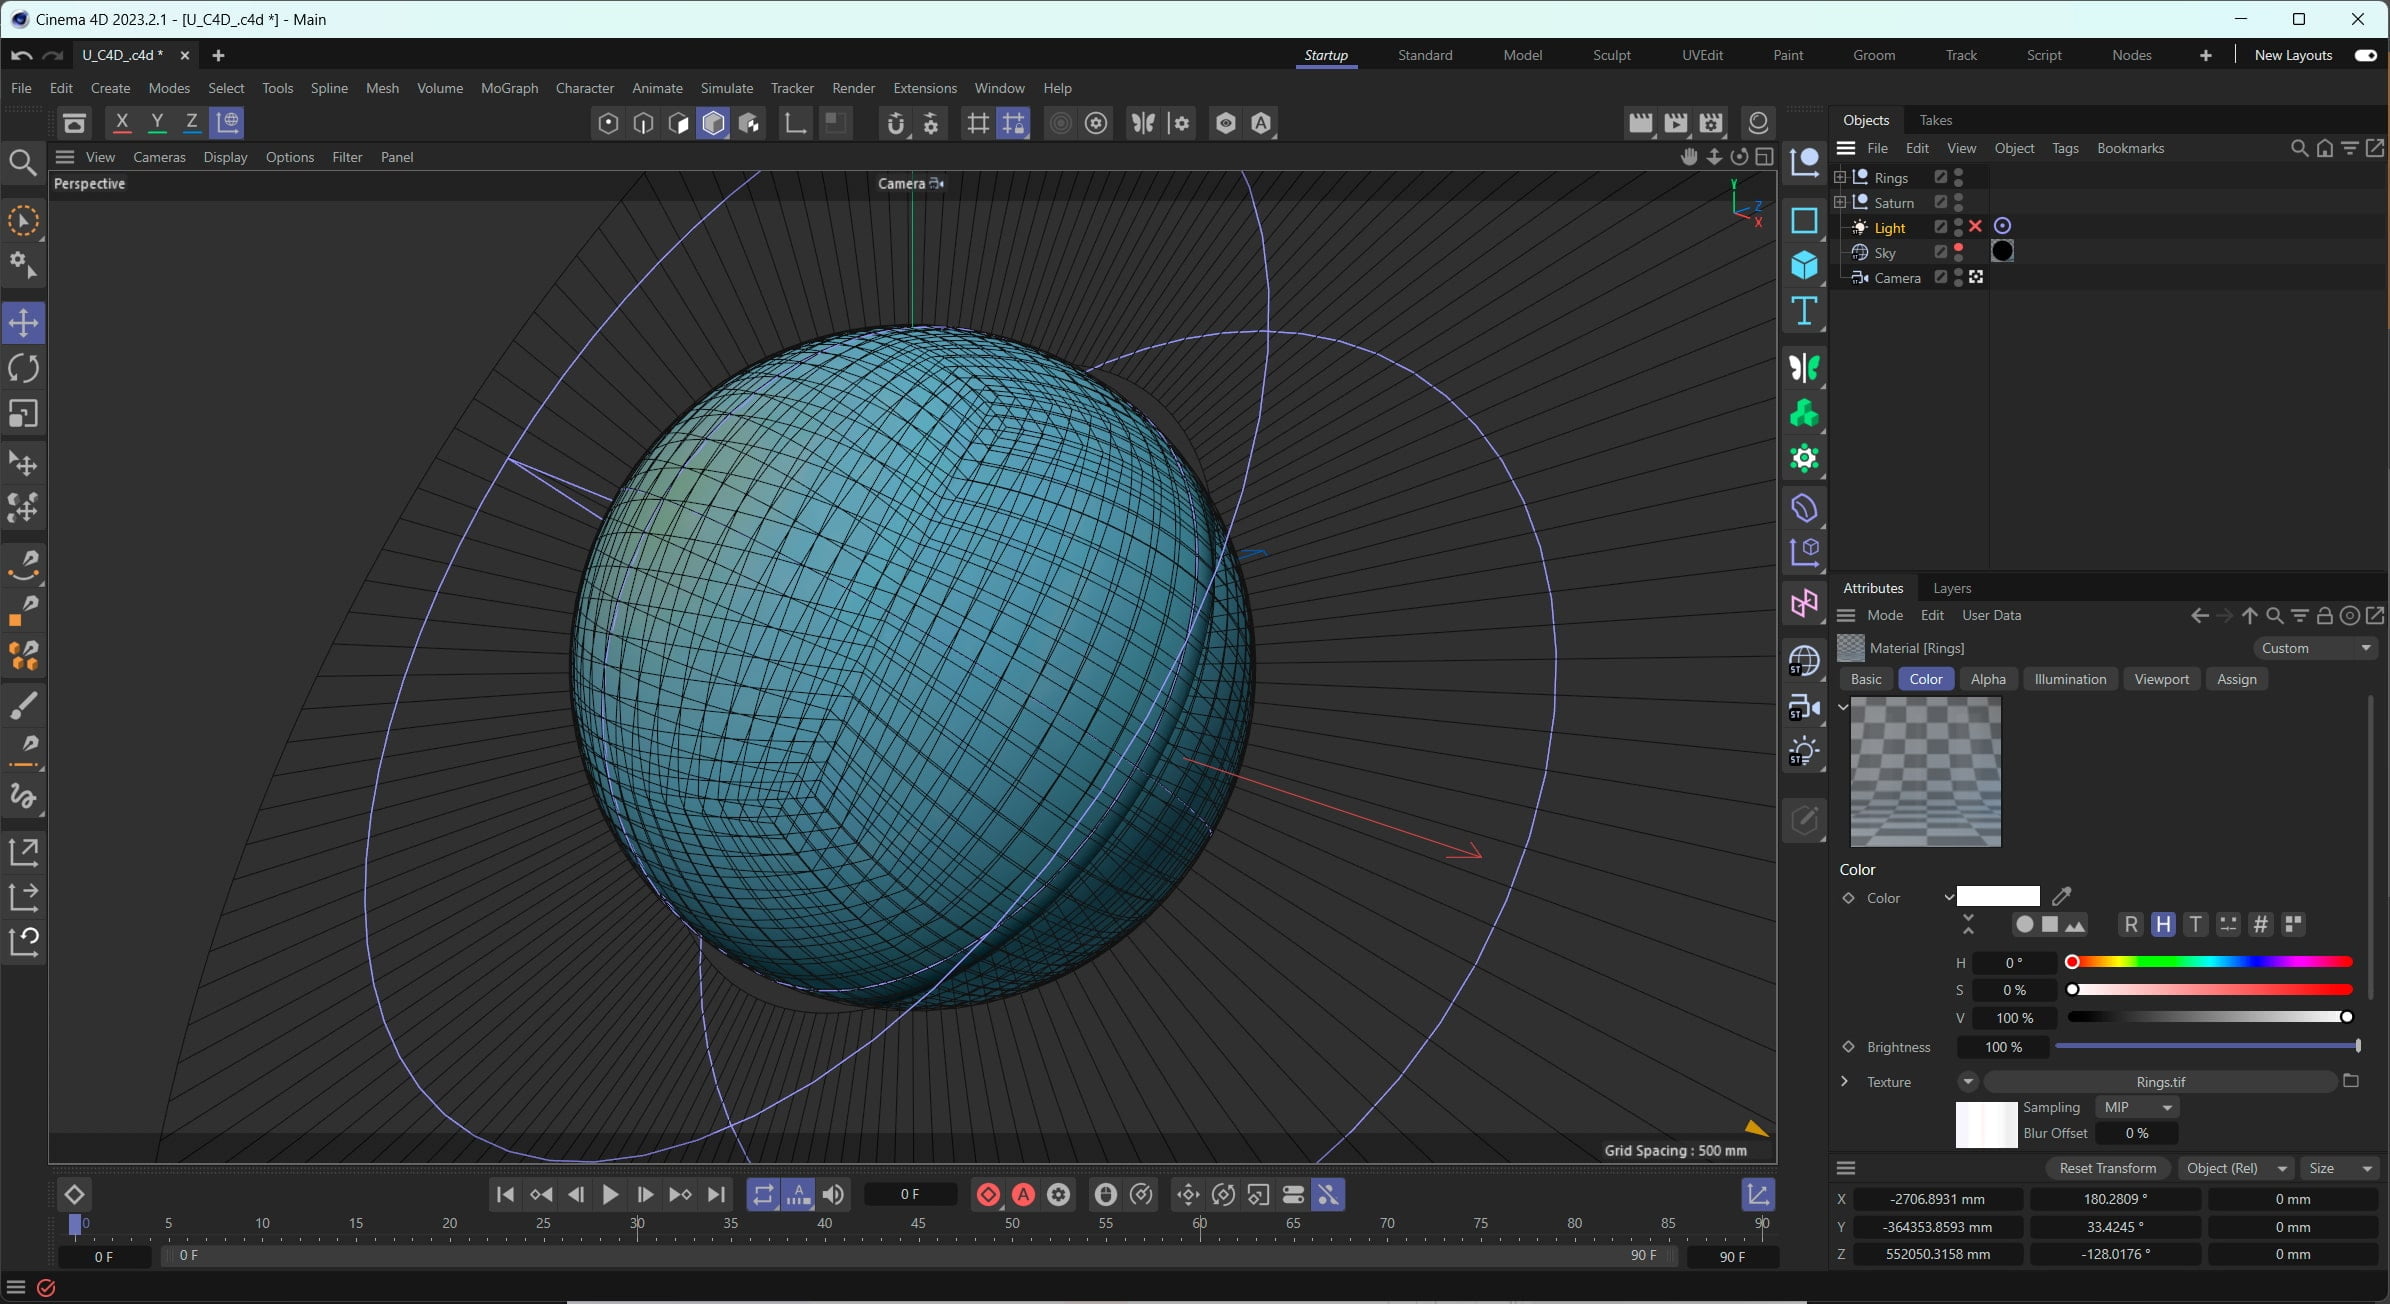The height and width of the screenshot is (1304, 2390).
Task: Expand the Texture section chevron
Action: pyautogui.click(x=1845, y=1081)
